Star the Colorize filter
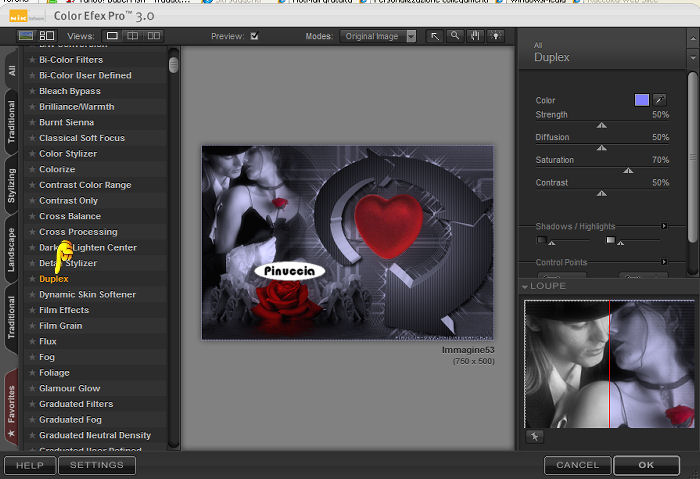Screen dimensions: 700x479 [32, 169]
